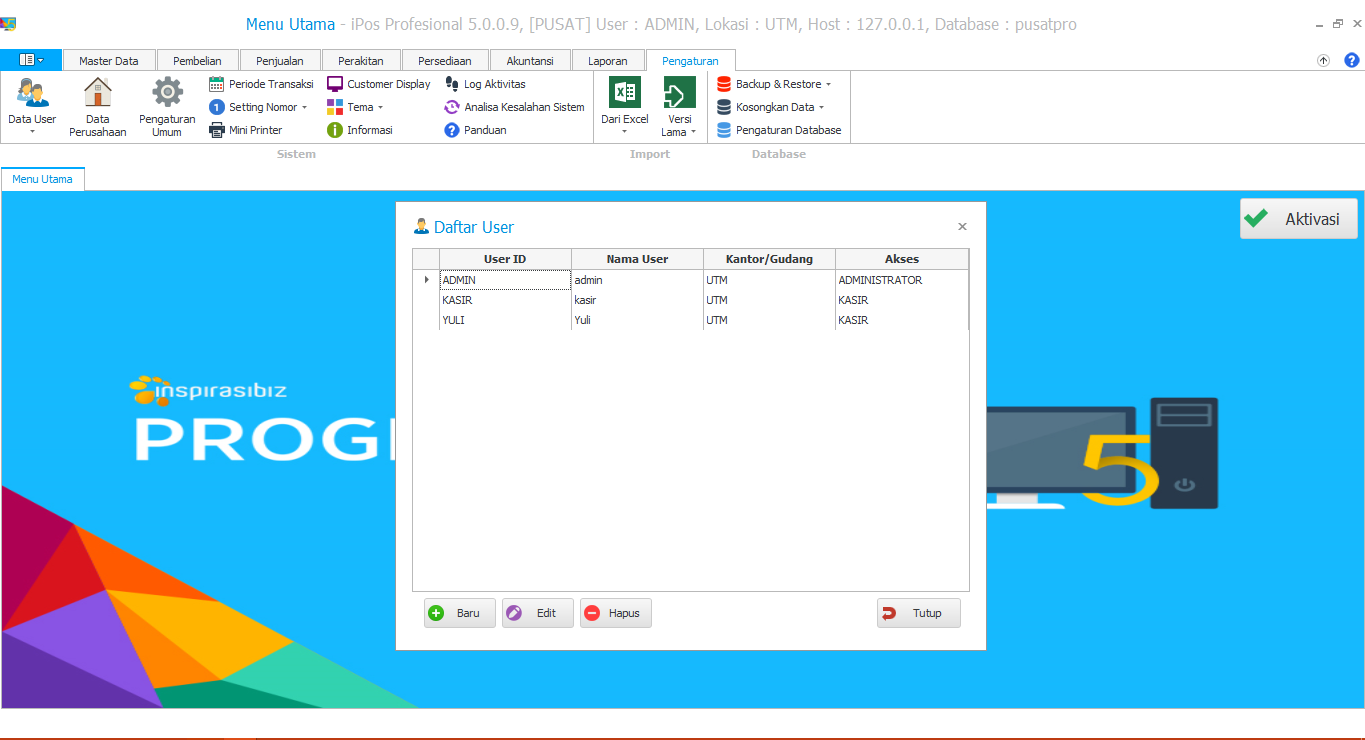1365x740 pixels.
Task: Switch to the Penjualan ribbon tab
Action: 279,61
